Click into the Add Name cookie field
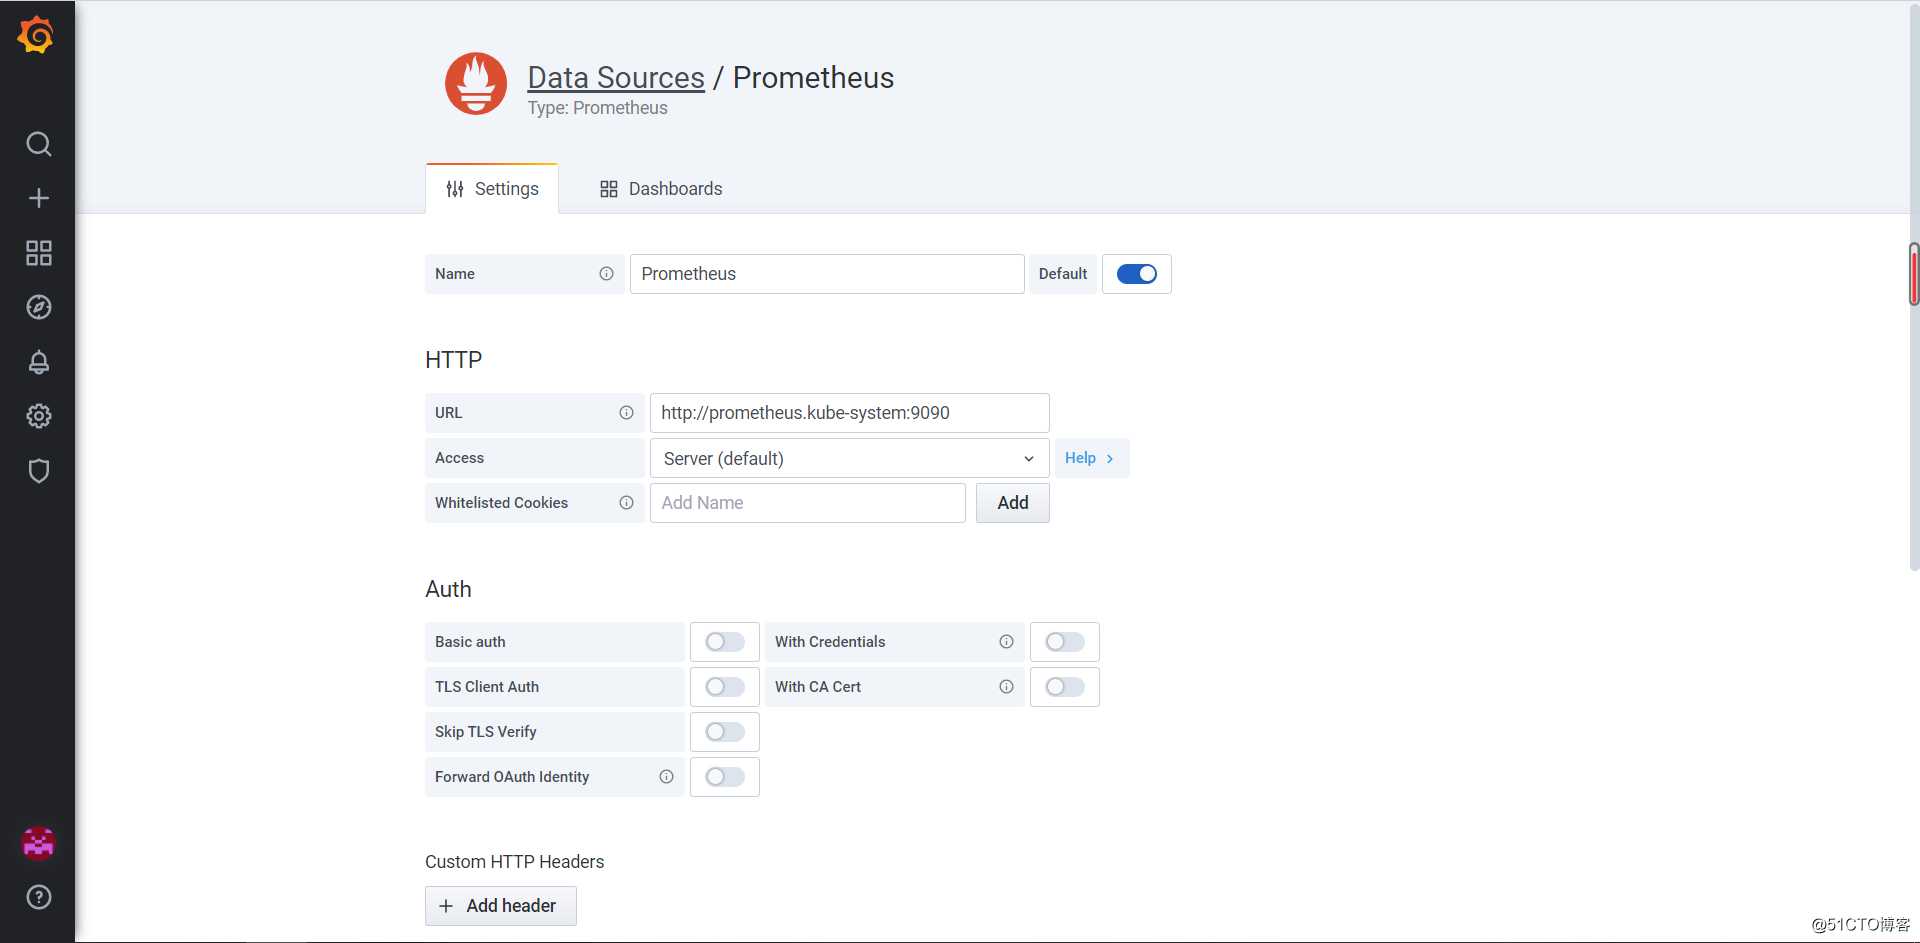1920x943 pixels. point(807,503)
